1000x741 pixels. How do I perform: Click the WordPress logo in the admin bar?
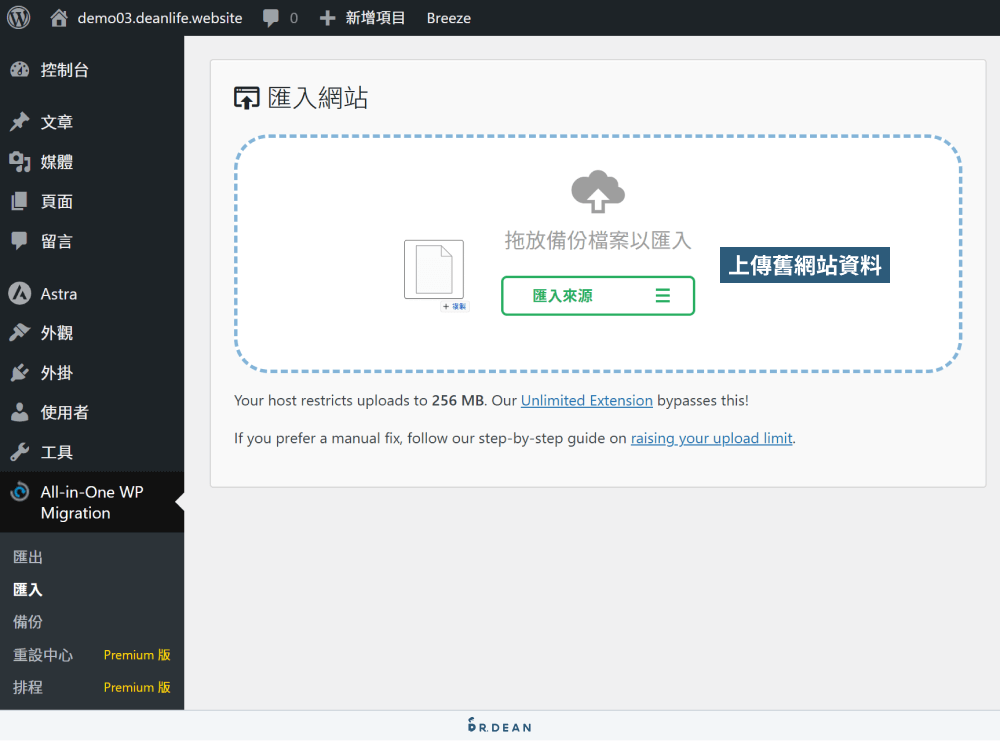(x=18, y=17)
